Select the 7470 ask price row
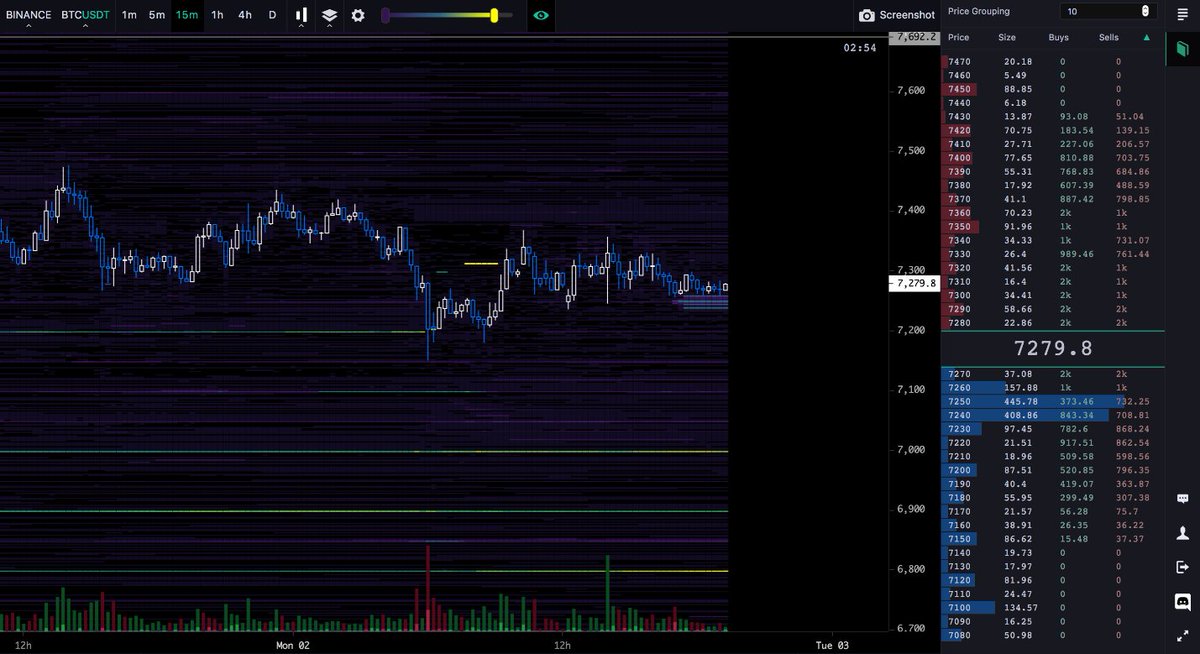Screen dimensions: 1200x654 pos(1053,62)
